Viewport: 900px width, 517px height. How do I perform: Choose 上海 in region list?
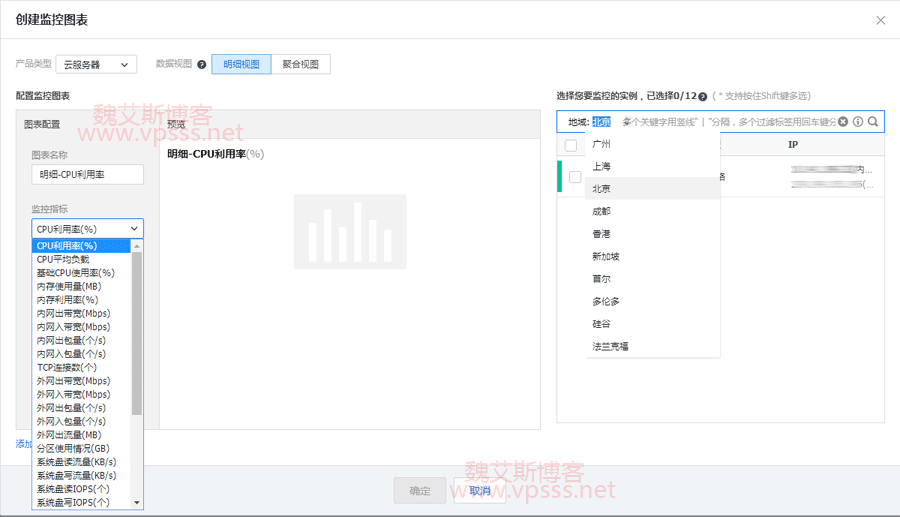tap(602, 167)
